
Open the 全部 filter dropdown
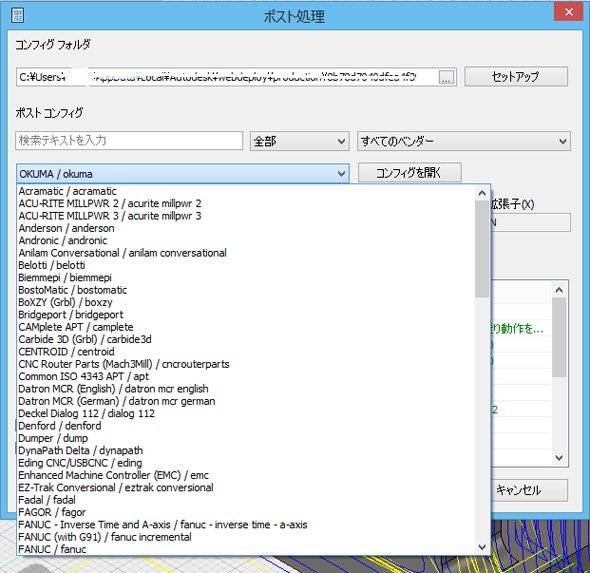pos(300,141)
